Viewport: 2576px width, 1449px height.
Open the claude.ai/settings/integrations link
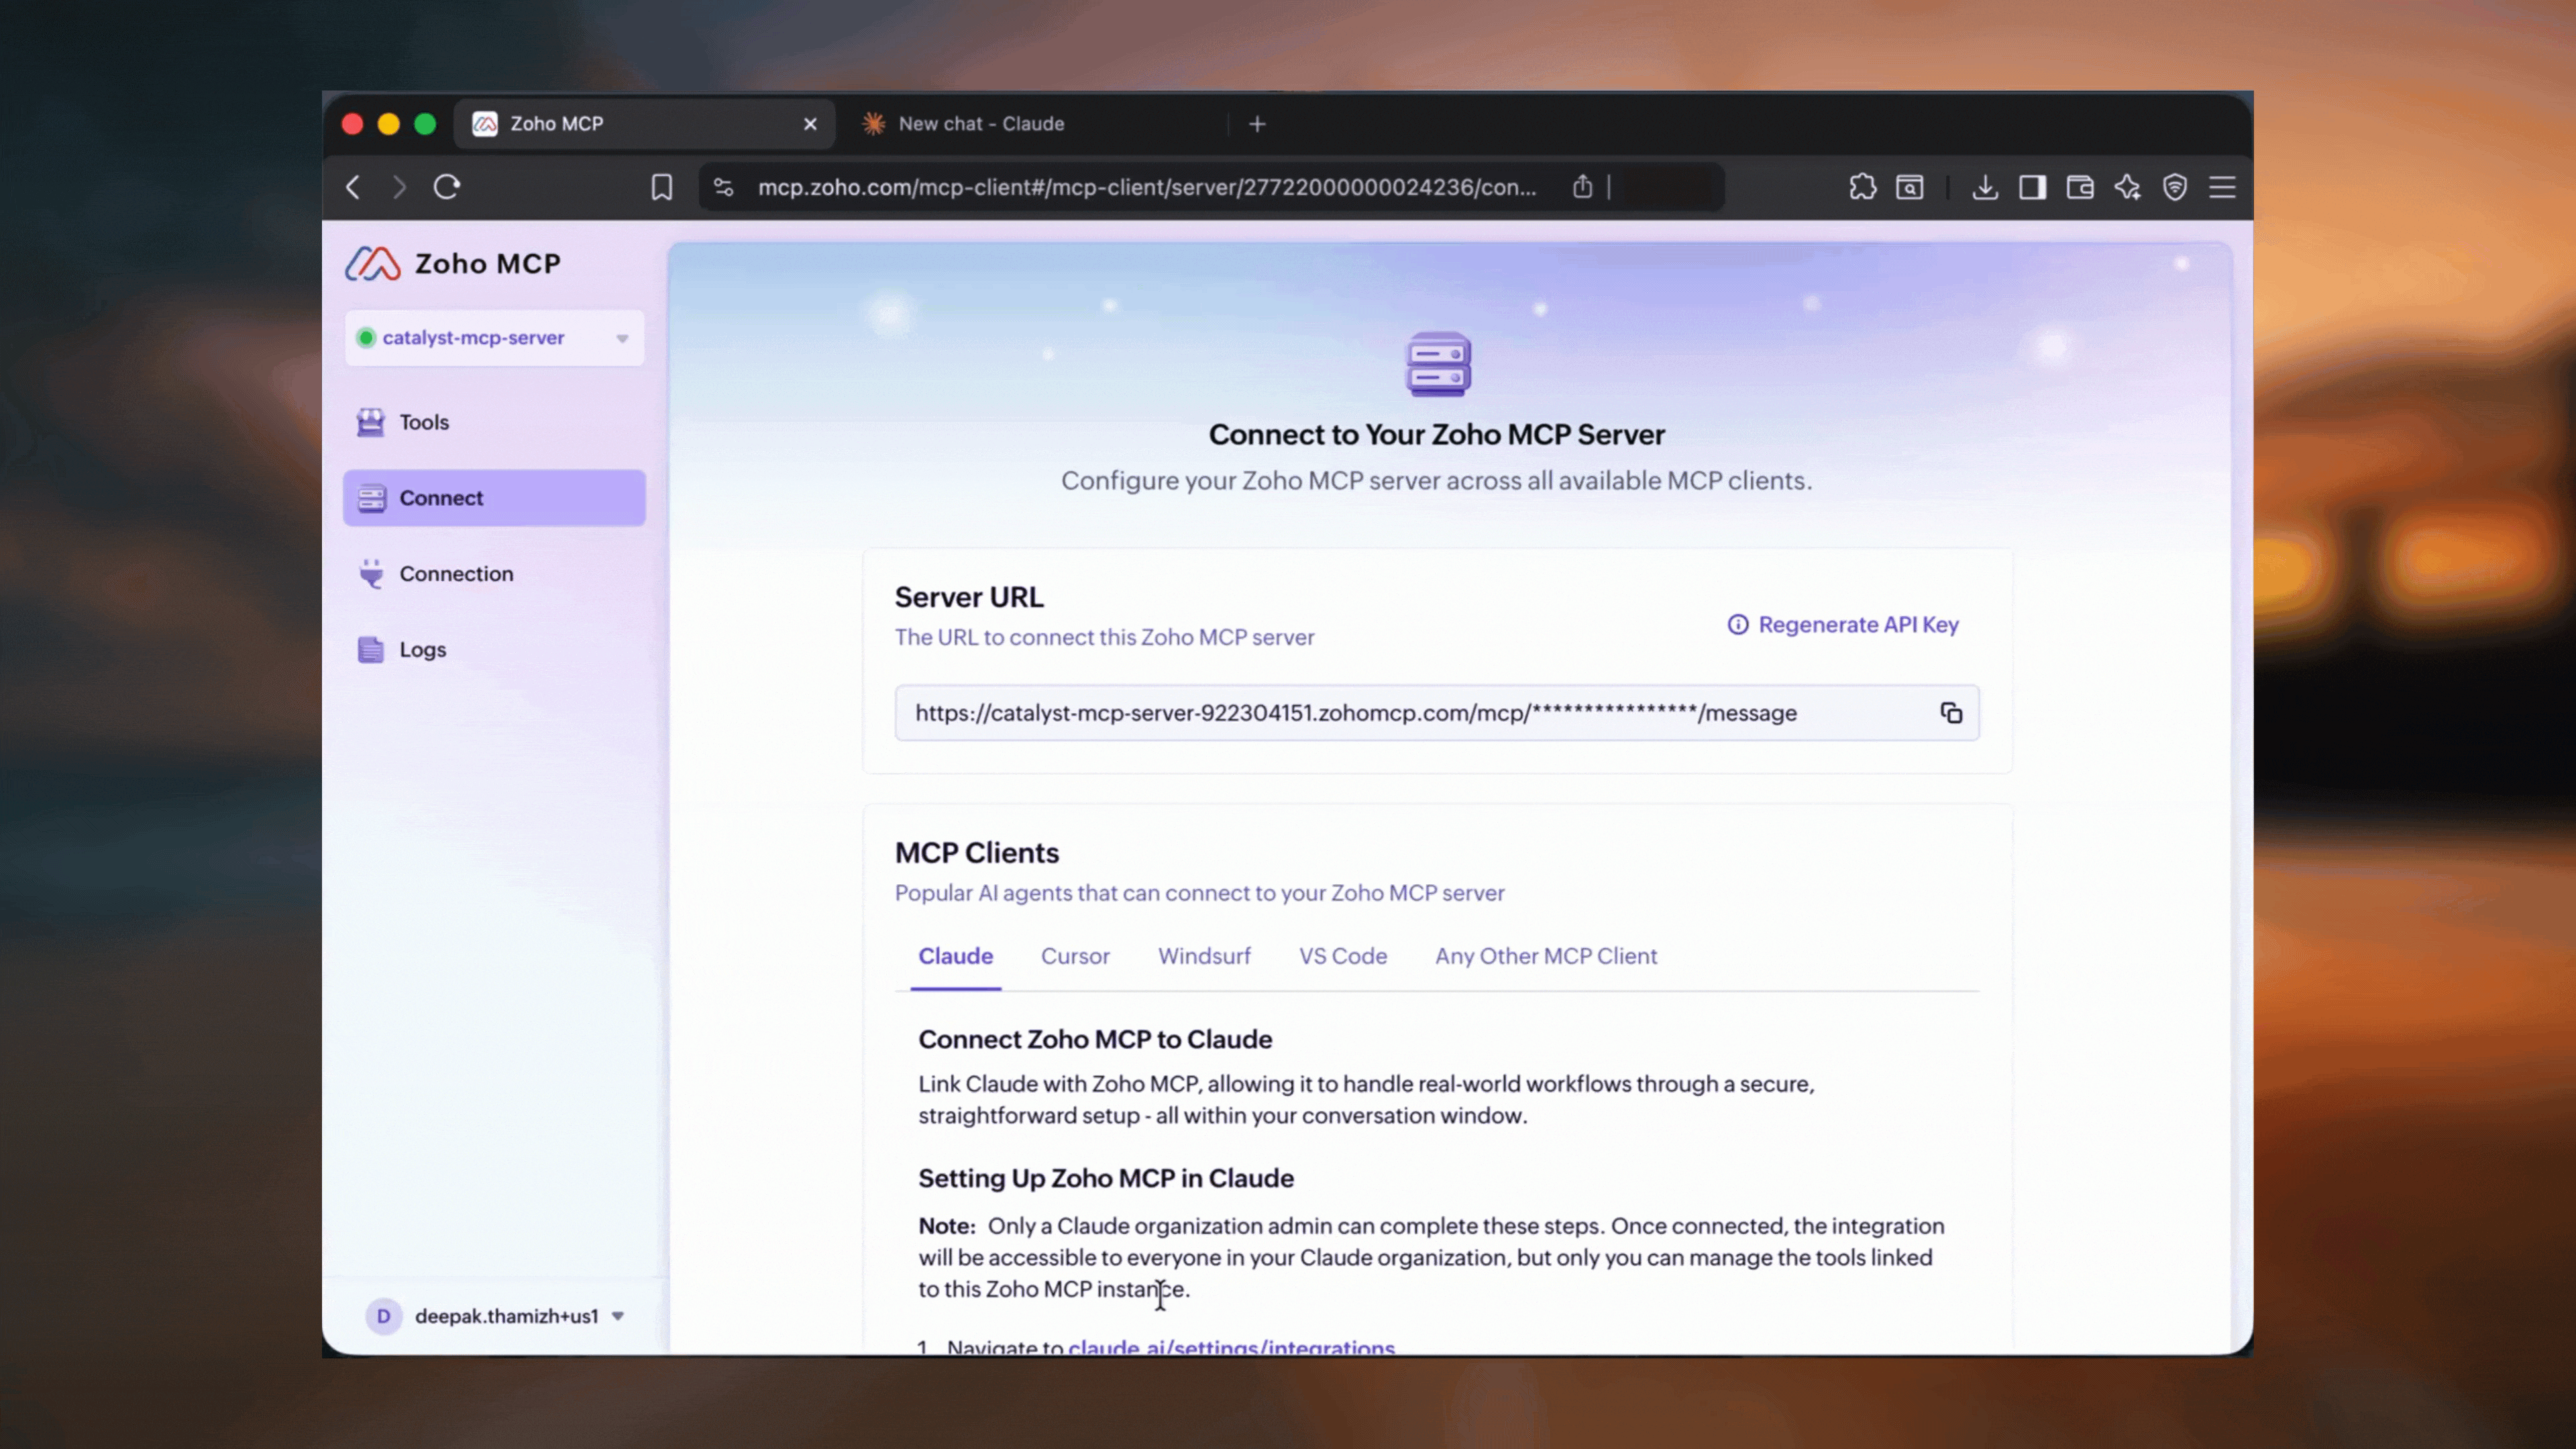pos(1231,1346)
